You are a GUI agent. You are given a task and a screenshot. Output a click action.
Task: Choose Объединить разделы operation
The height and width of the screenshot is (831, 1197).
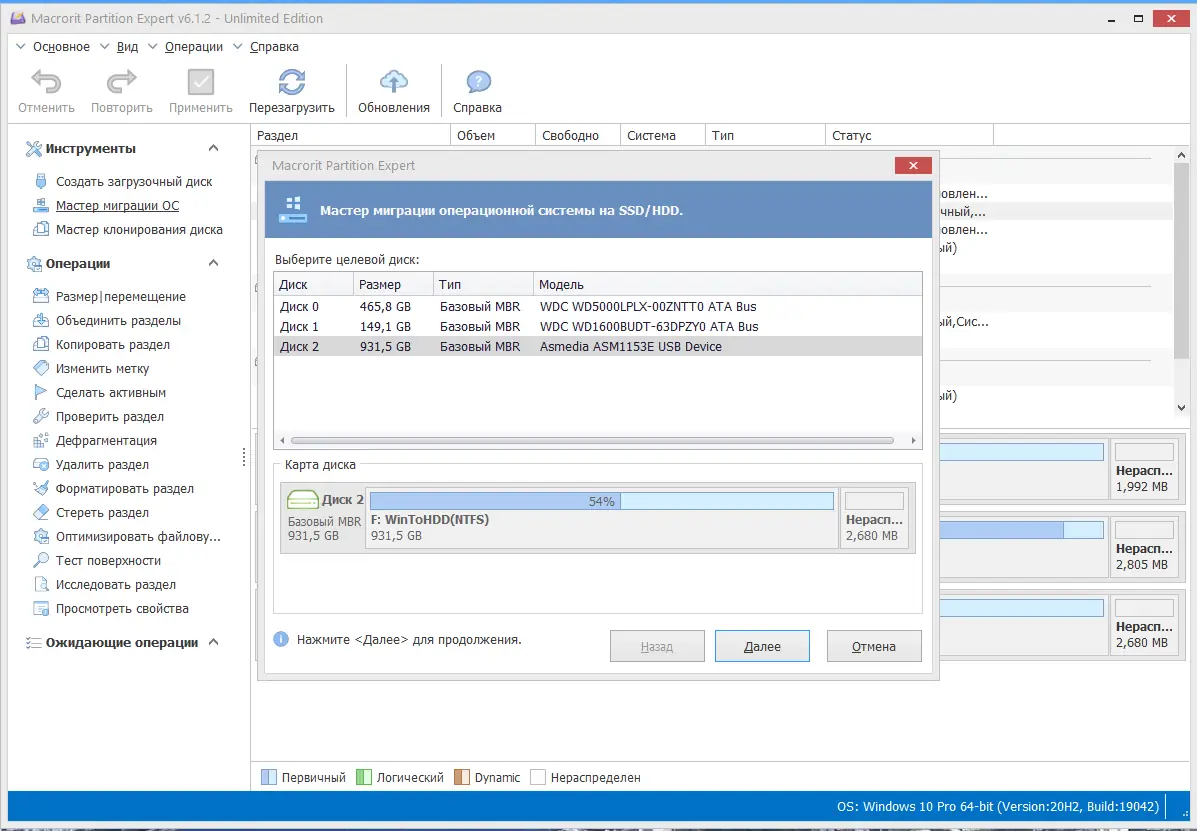click(118, 320)
